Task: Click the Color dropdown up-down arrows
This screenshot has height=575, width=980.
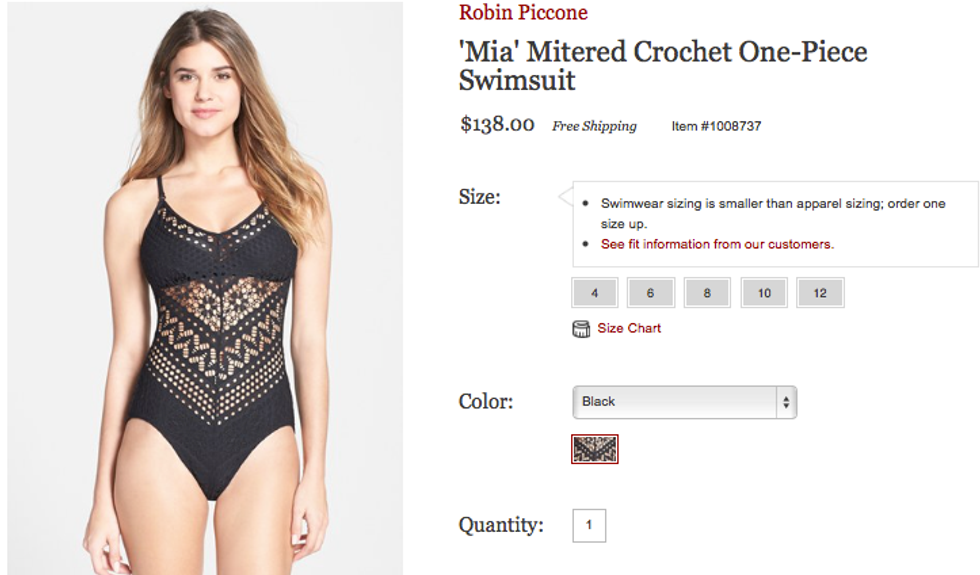Action: [786, 402]
